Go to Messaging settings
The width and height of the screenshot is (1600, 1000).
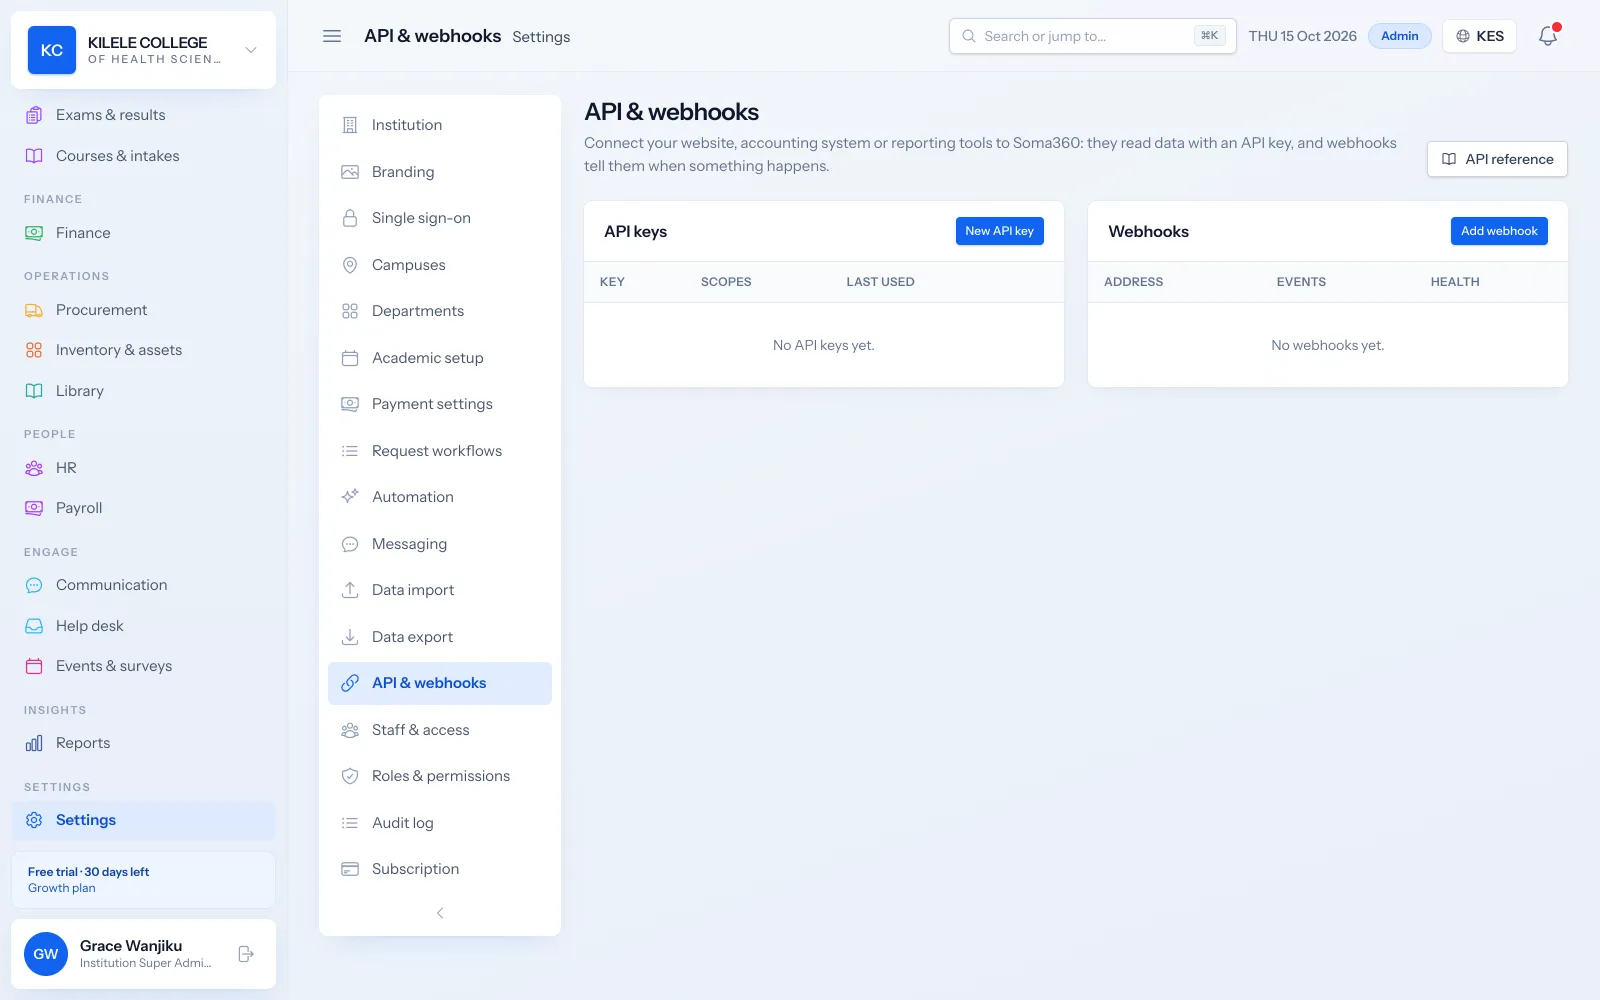(440, 544)
